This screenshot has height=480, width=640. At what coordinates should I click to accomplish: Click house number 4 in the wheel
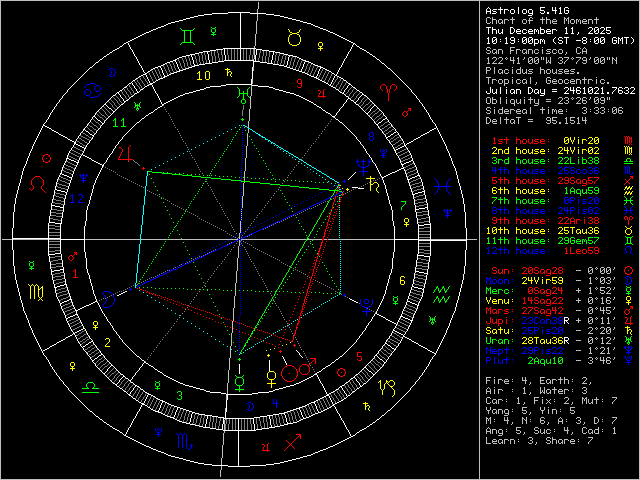pos(276,404)
